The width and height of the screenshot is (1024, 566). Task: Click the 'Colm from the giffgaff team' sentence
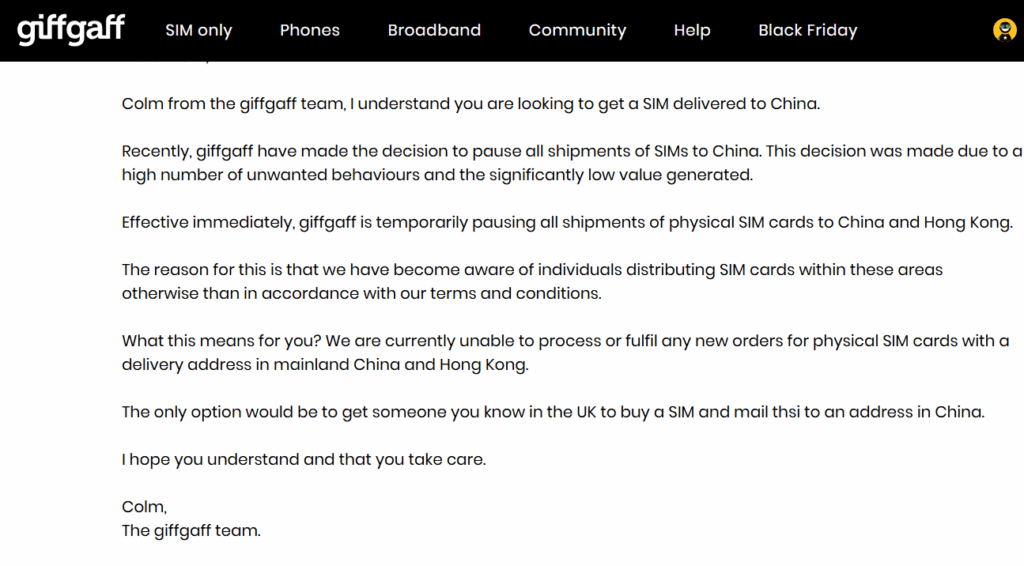pos(470,104)
